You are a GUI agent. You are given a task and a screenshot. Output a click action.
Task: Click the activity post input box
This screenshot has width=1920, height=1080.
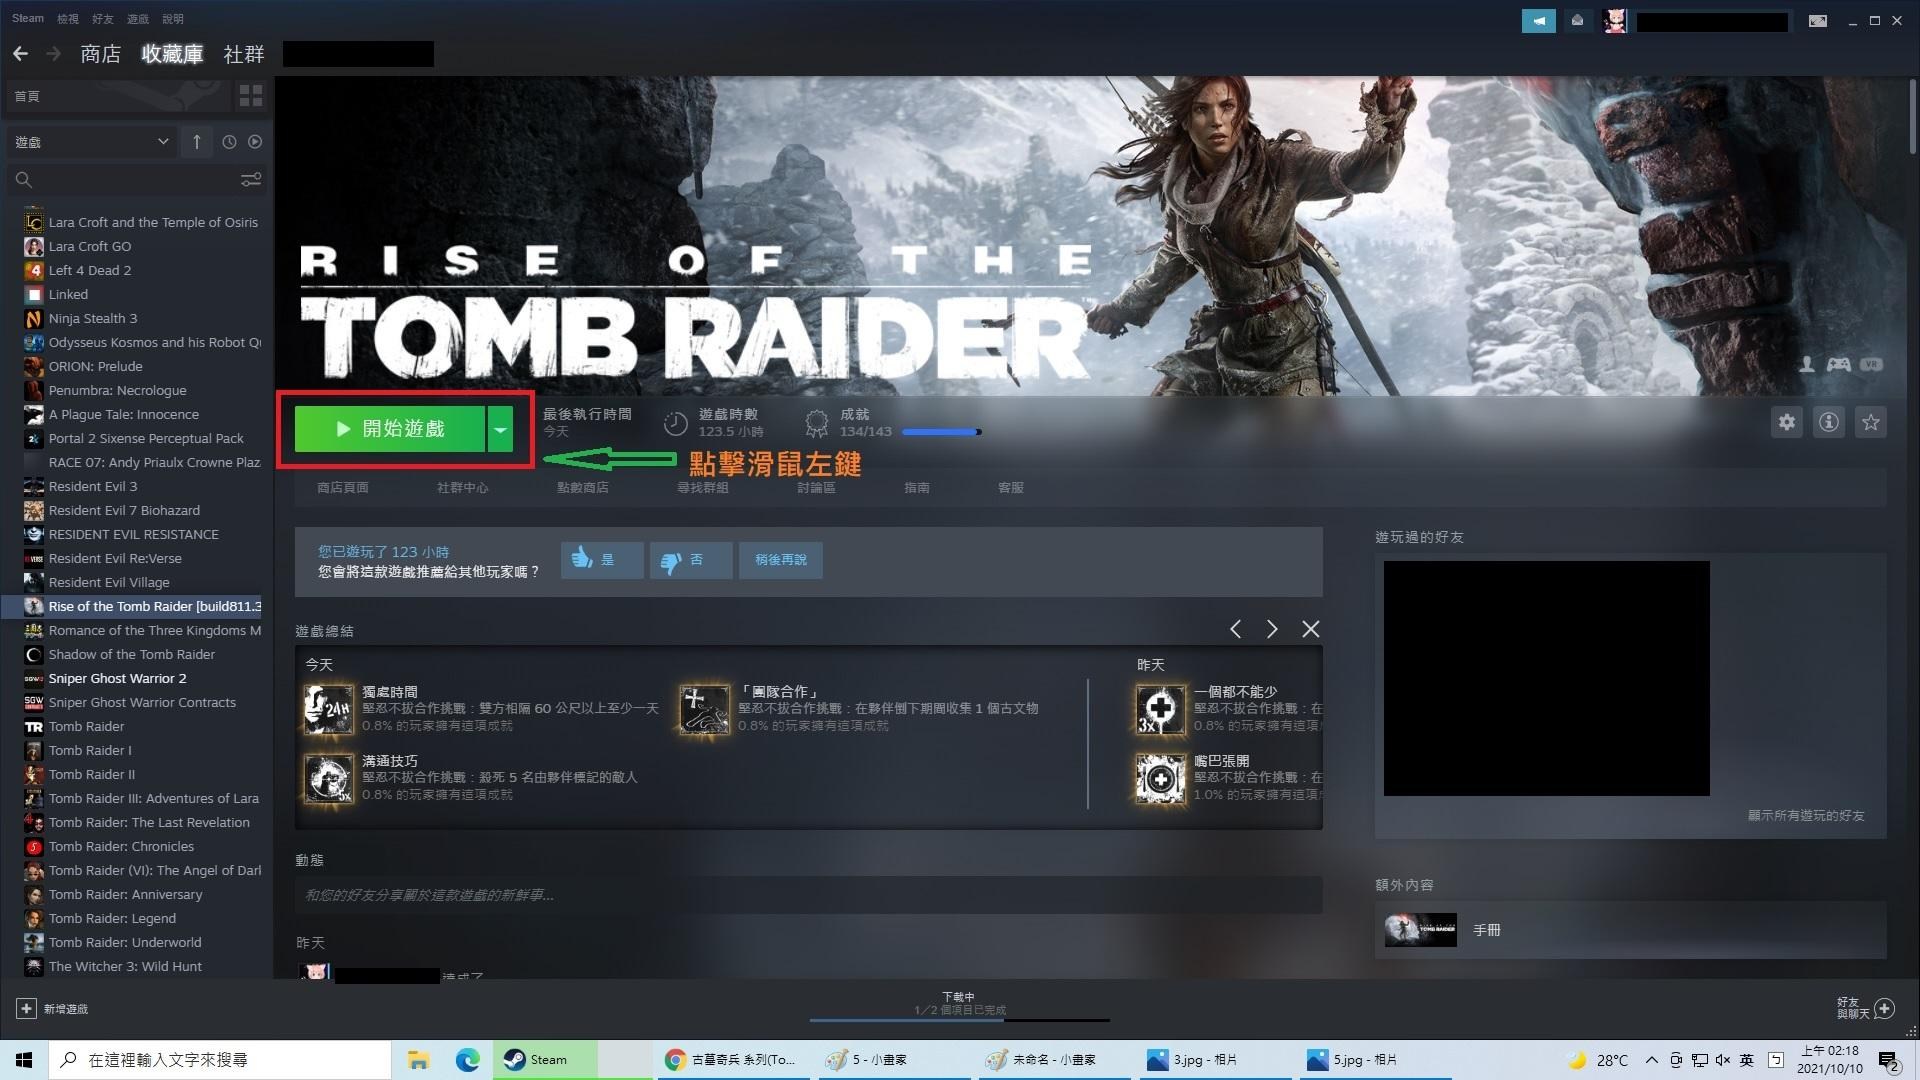point(809,895)
